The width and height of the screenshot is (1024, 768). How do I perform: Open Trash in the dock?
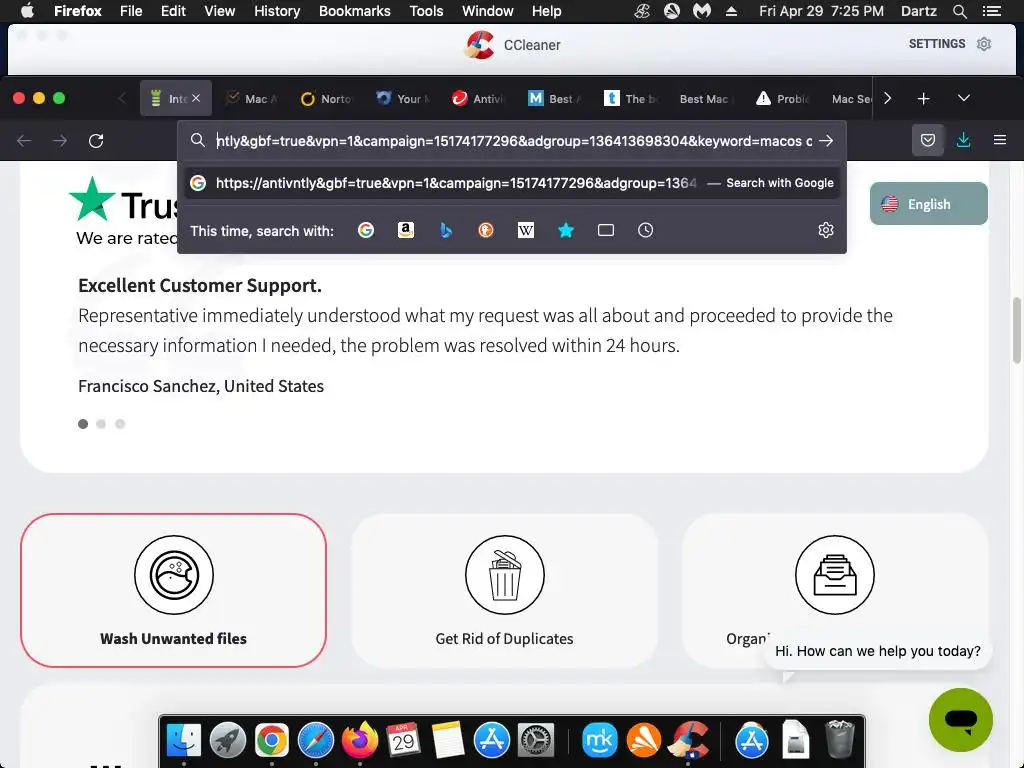[x=840, y=741]
